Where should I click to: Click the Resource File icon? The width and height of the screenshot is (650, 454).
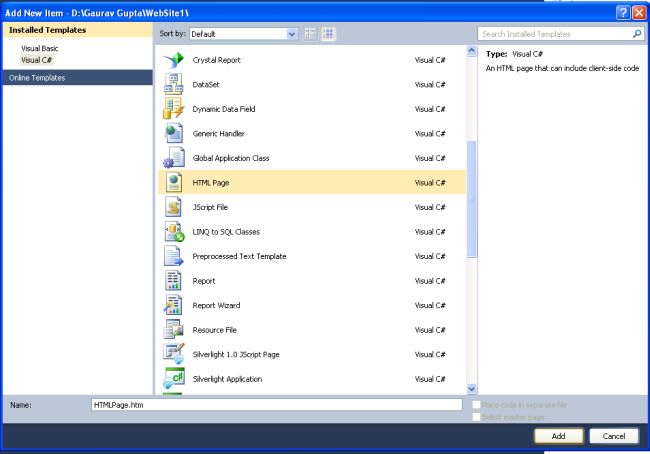point(174,330)
